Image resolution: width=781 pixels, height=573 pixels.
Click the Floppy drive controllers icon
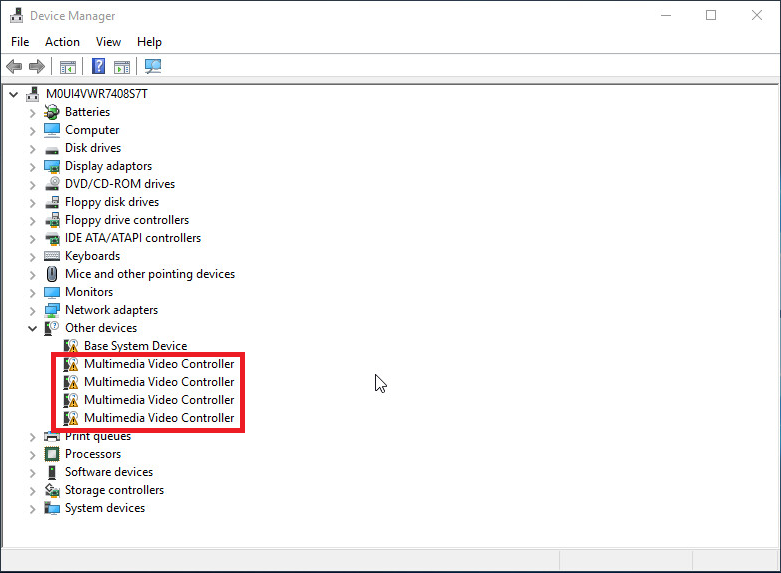pyautogui.click(x=52, y=220)
